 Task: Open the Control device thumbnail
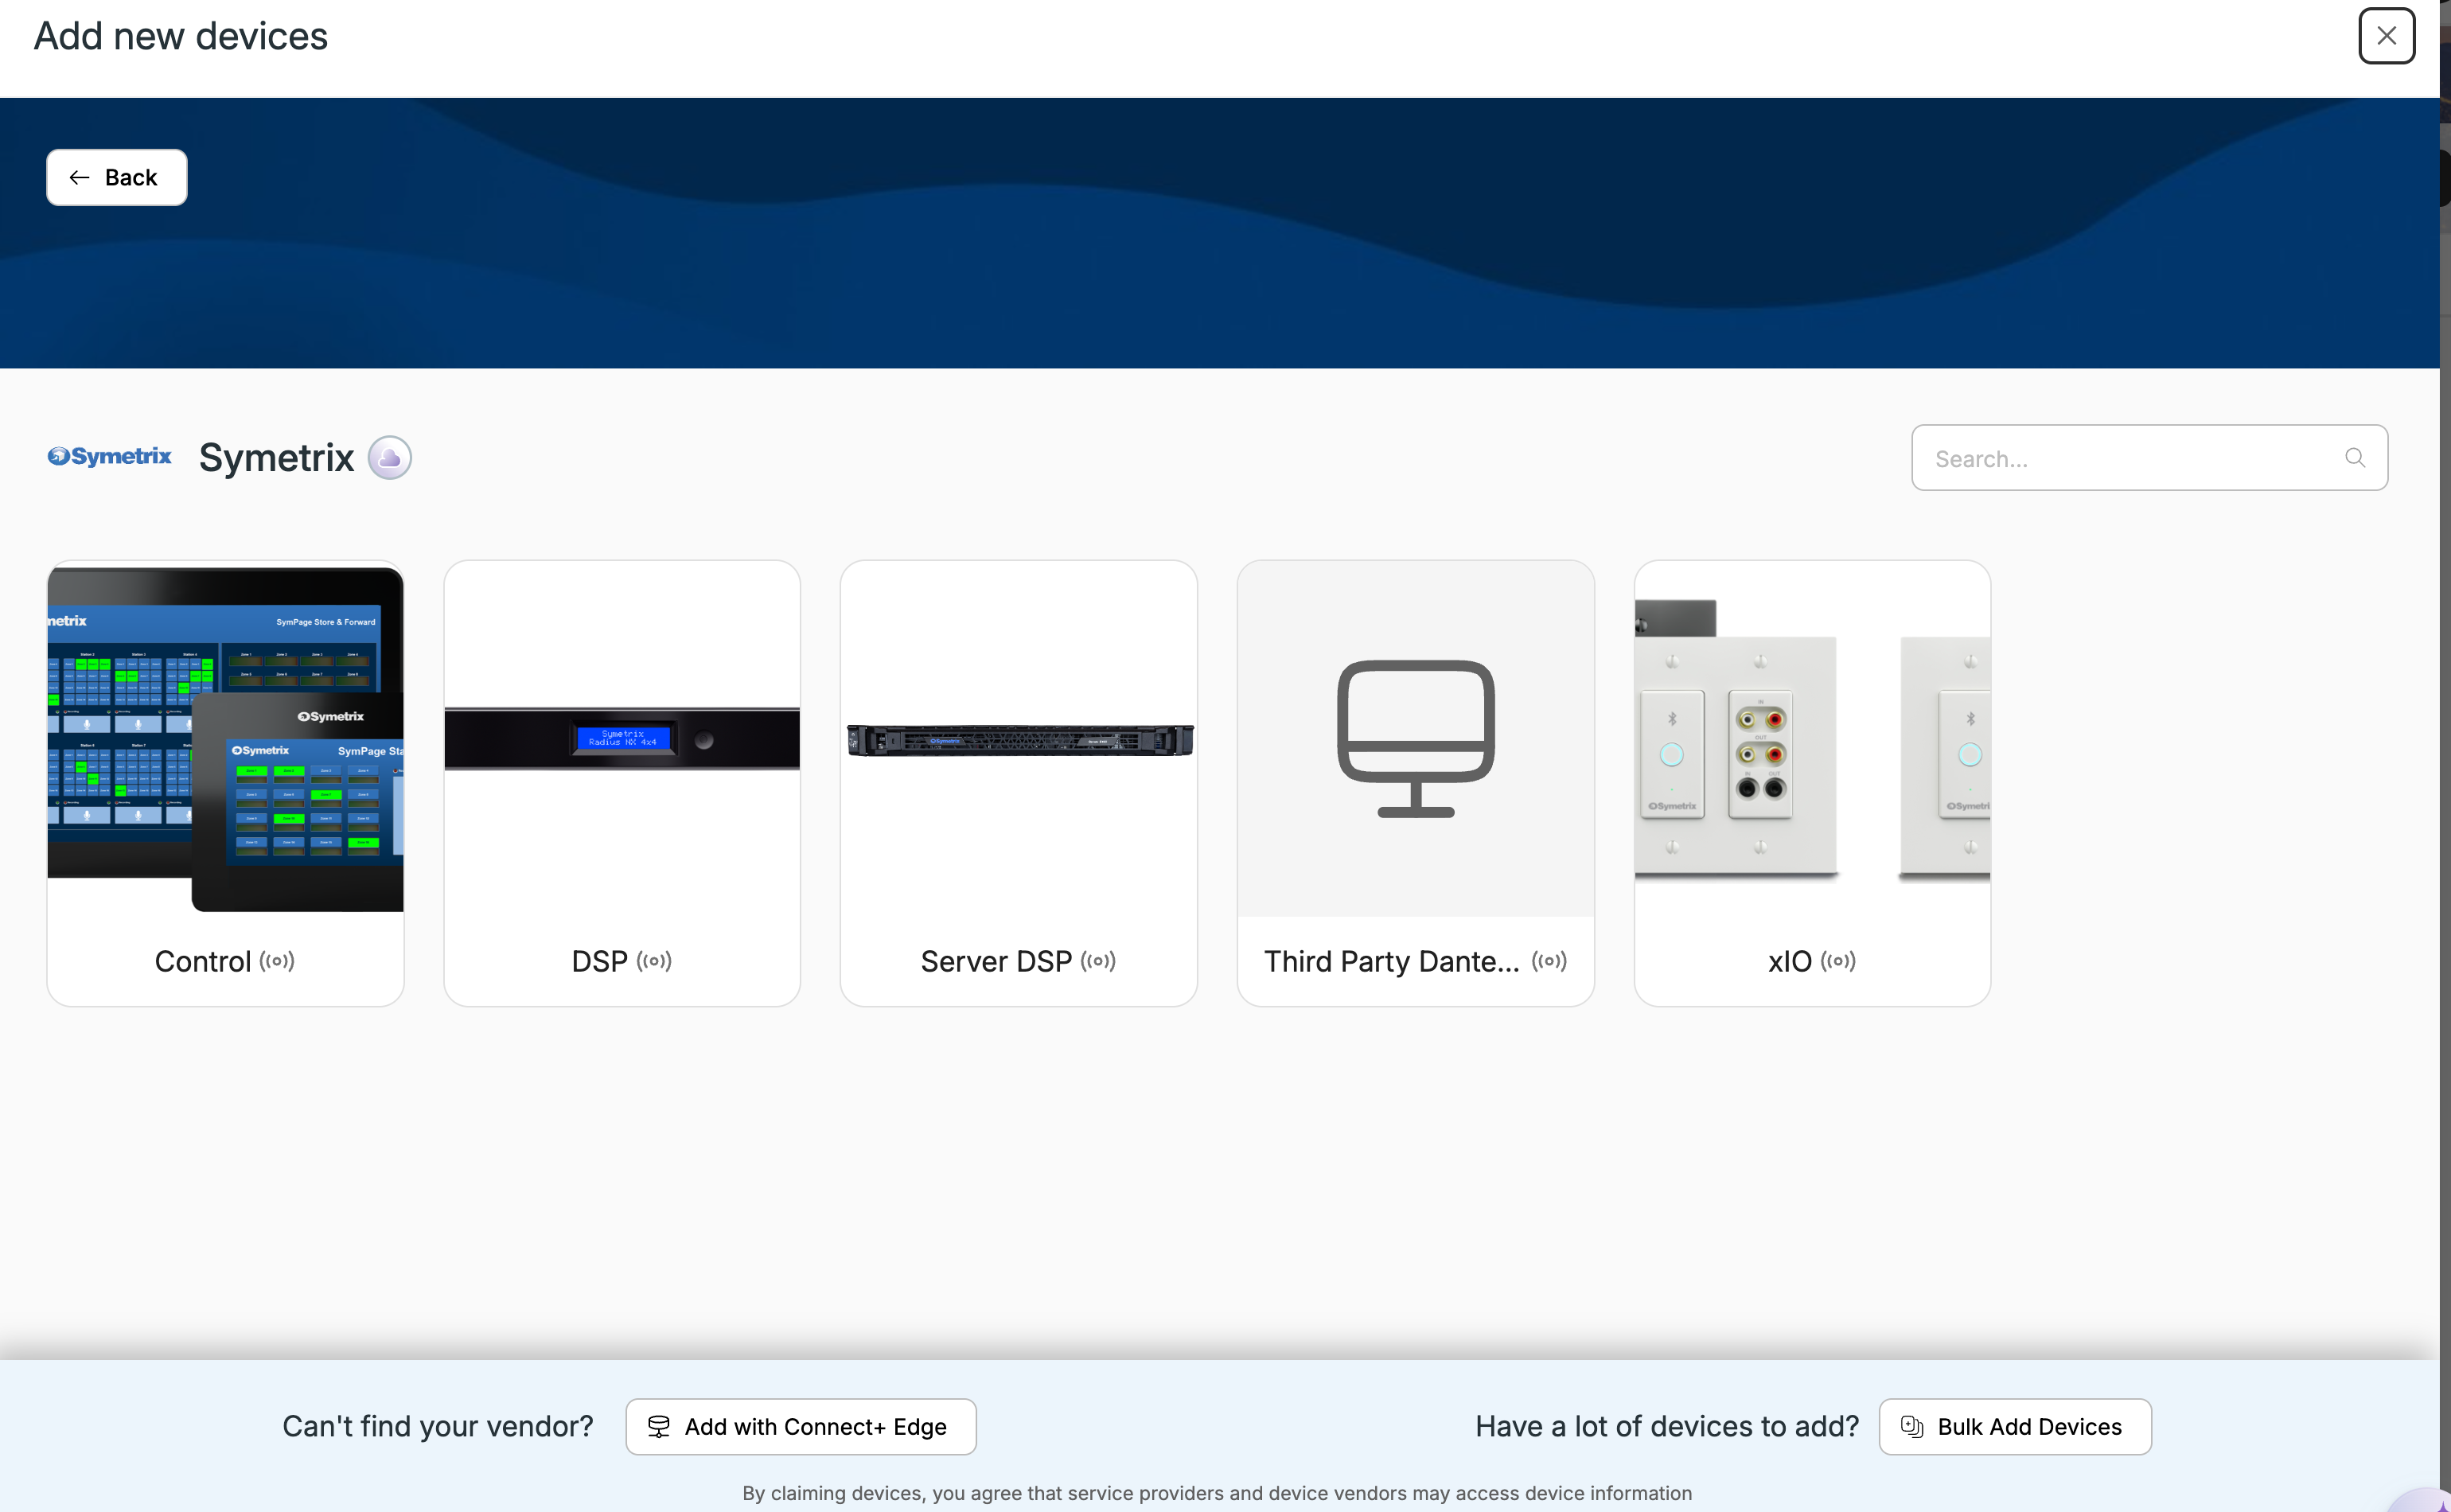point(225,739)
